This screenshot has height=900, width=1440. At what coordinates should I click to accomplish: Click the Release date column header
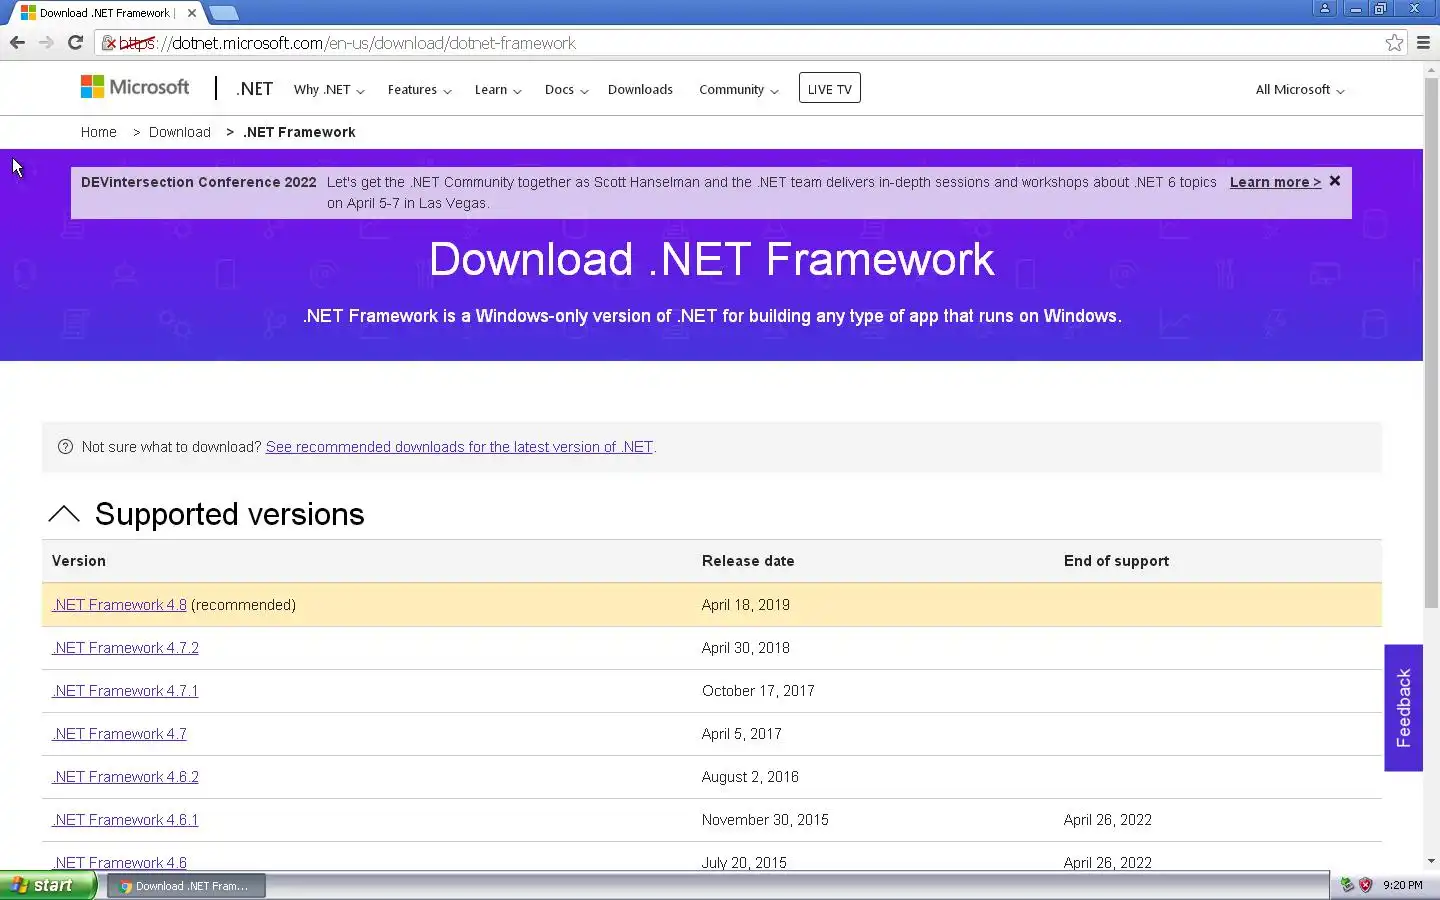pyautogui.click(x=748, y=561)
